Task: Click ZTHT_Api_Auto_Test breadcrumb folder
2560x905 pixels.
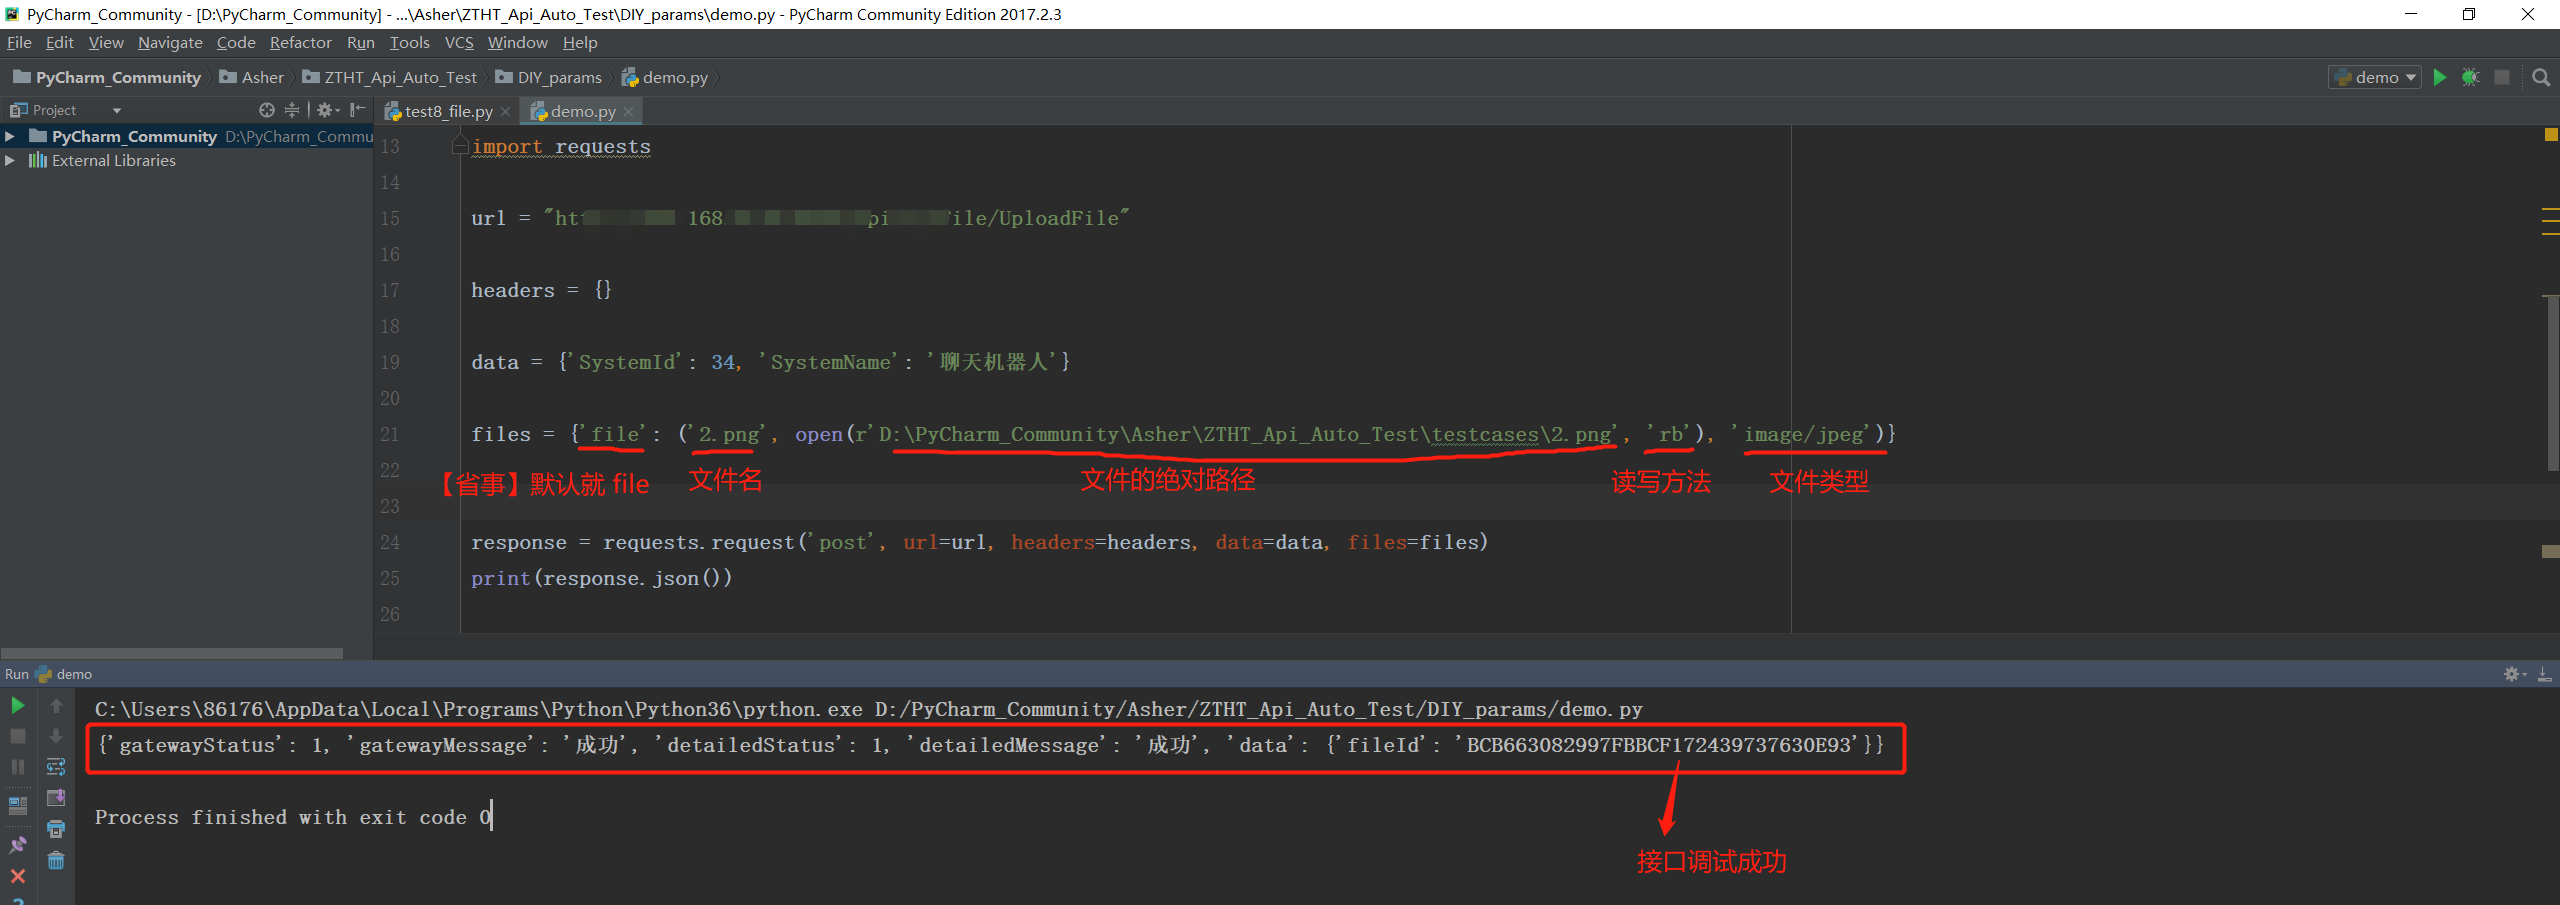Action: tap(390, 77)
